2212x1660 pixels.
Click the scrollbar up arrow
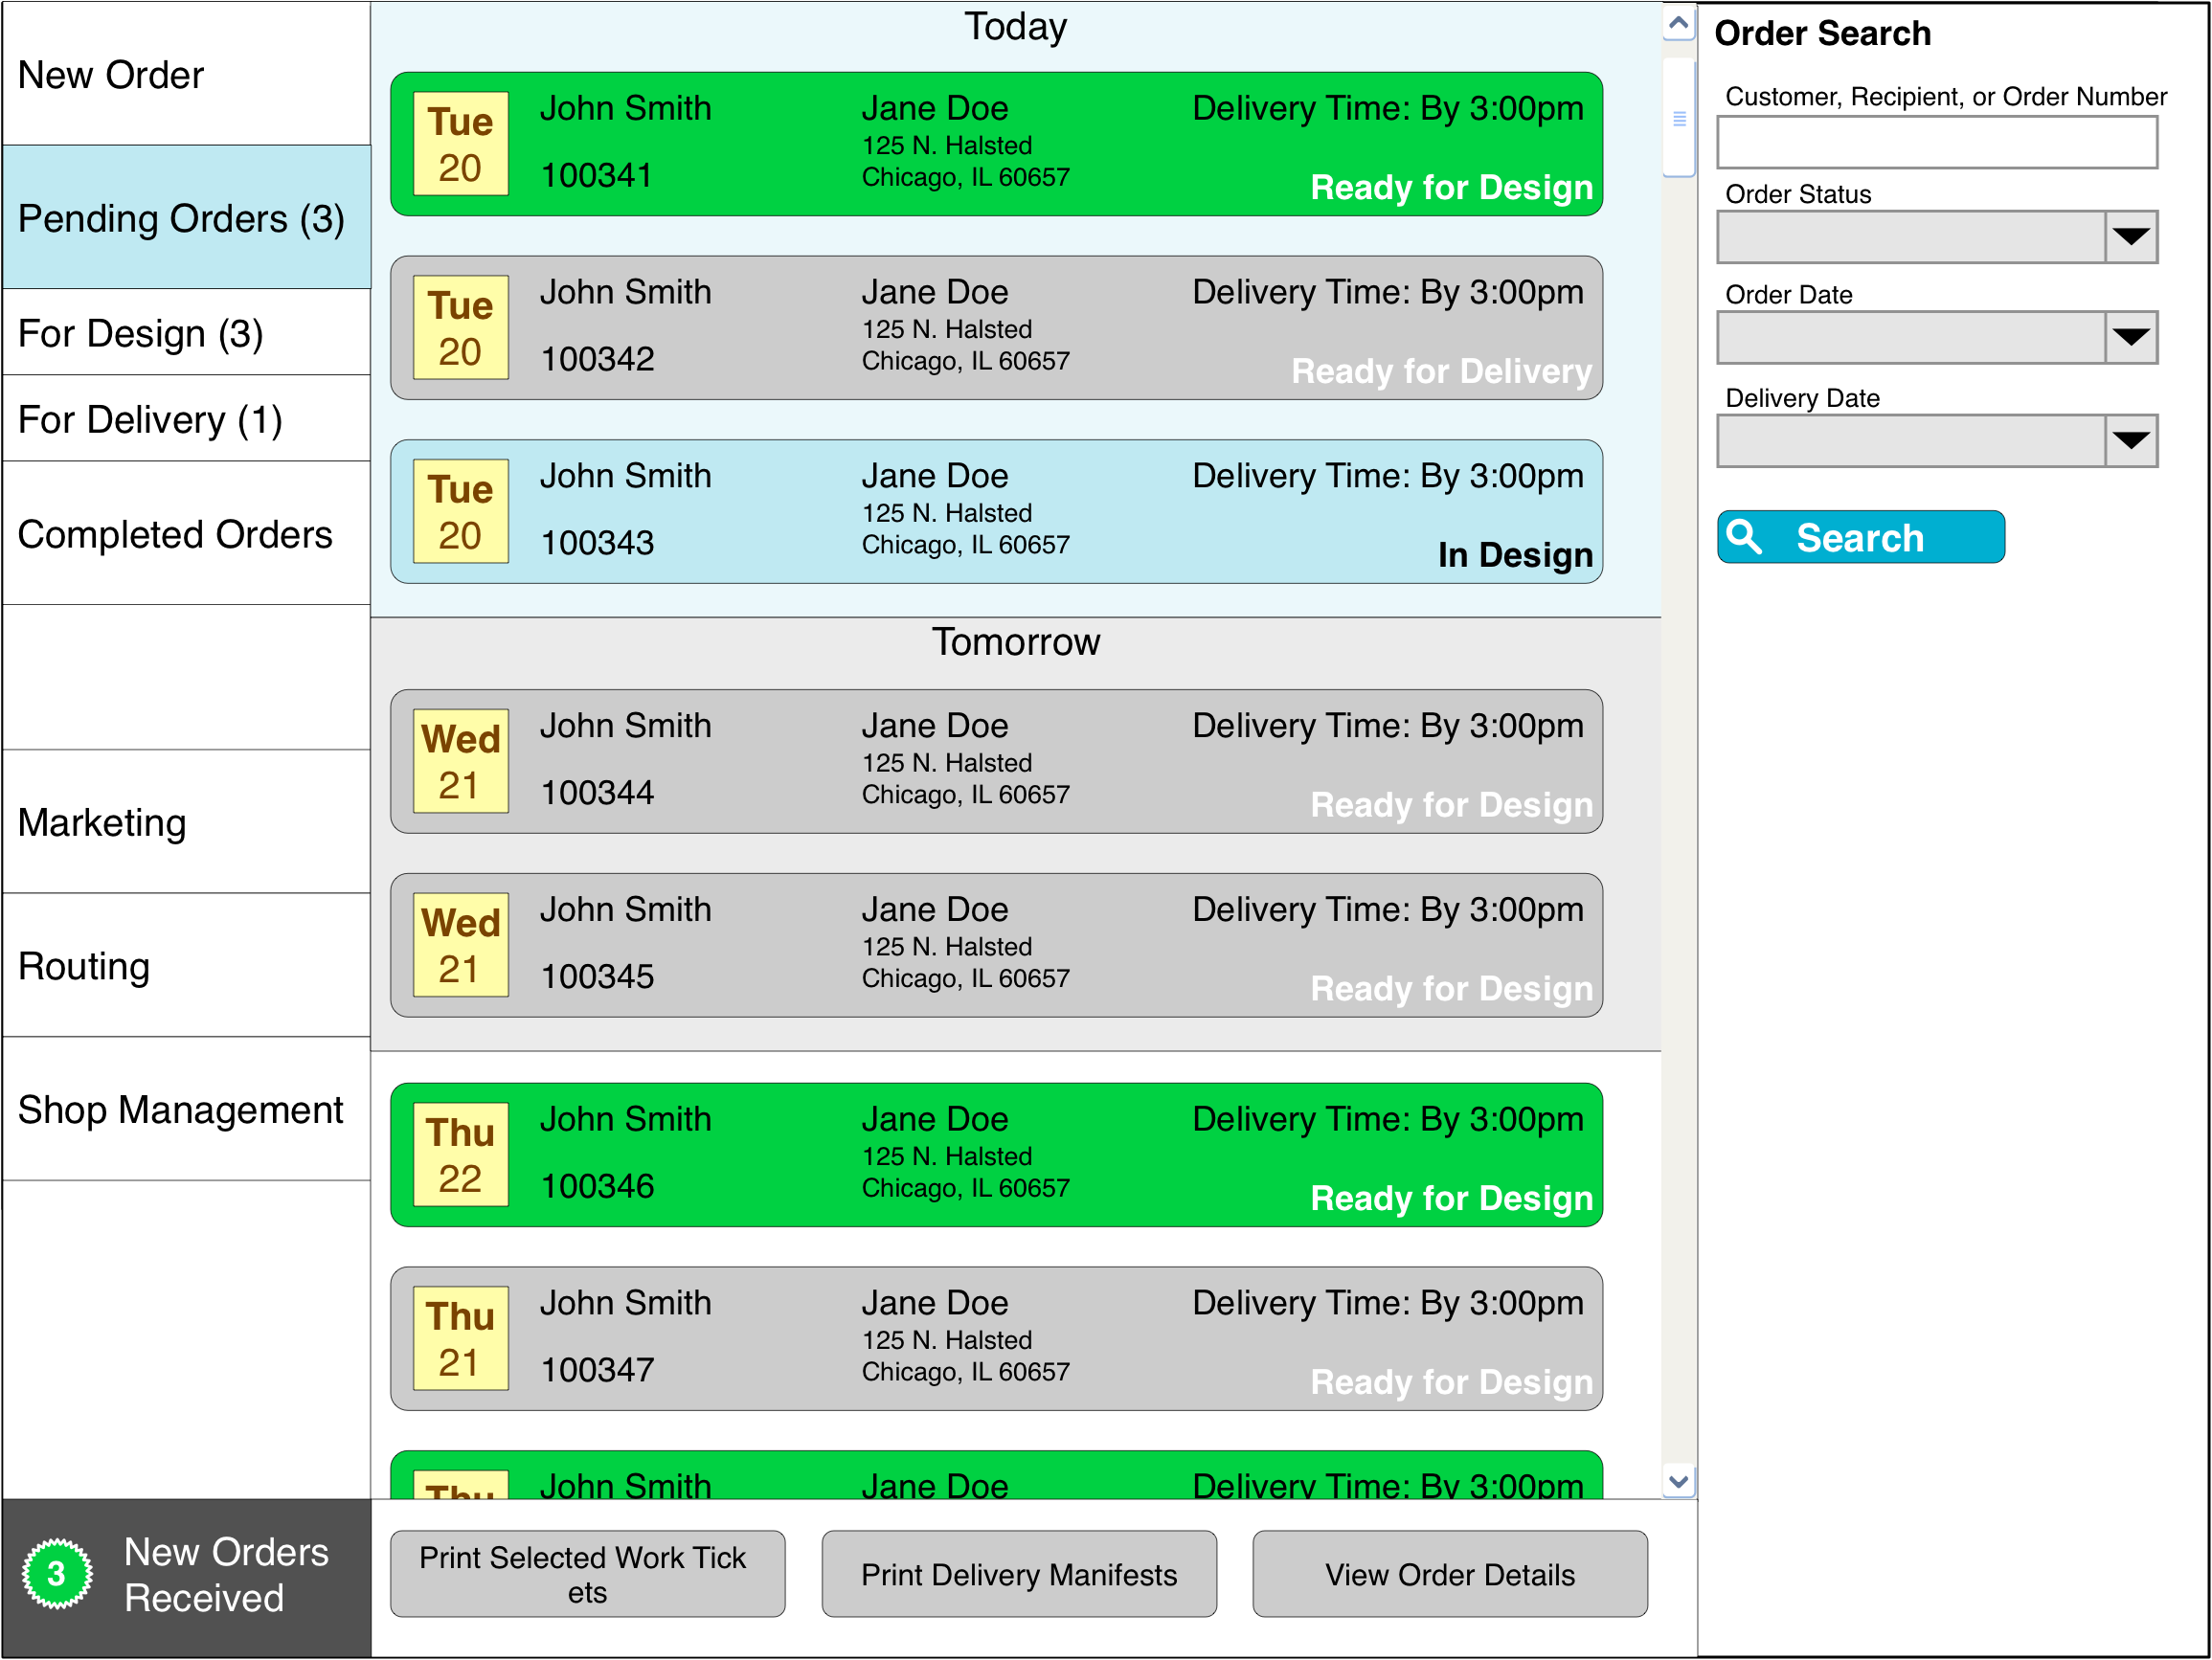coord(1678,22)
